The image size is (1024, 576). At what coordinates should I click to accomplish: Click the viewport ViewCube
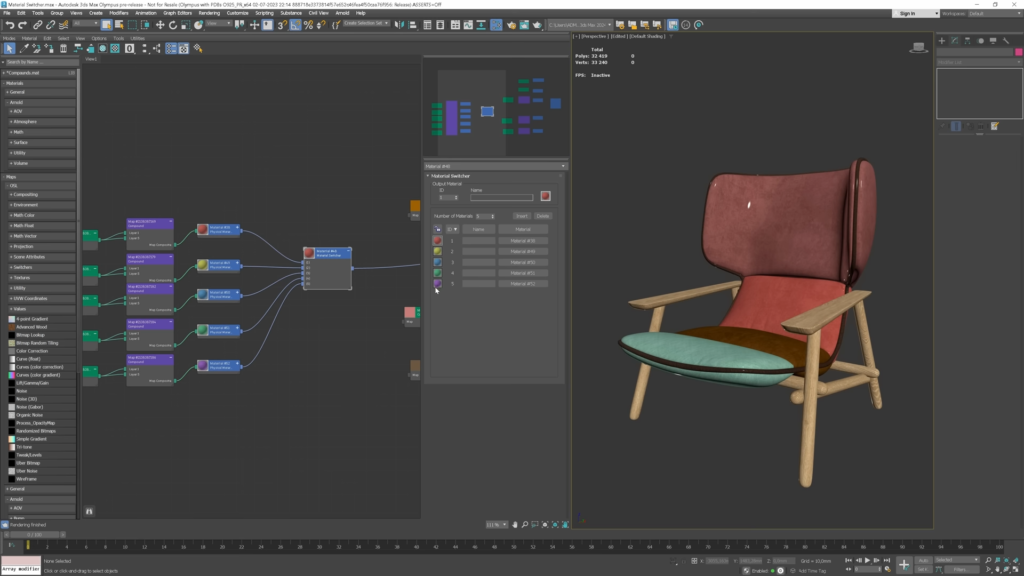pyautogui.click(x=918, y=47)
